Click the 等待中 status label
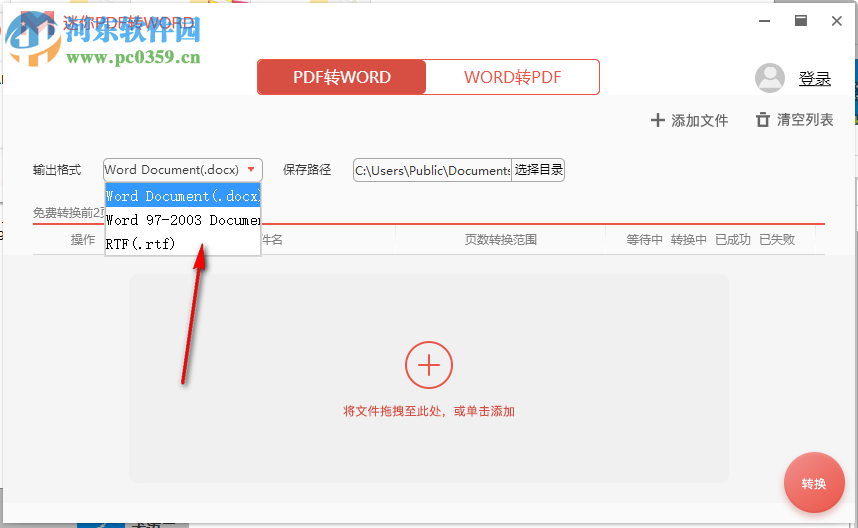This screenshot has width=858, height=528. coord(644,240)
